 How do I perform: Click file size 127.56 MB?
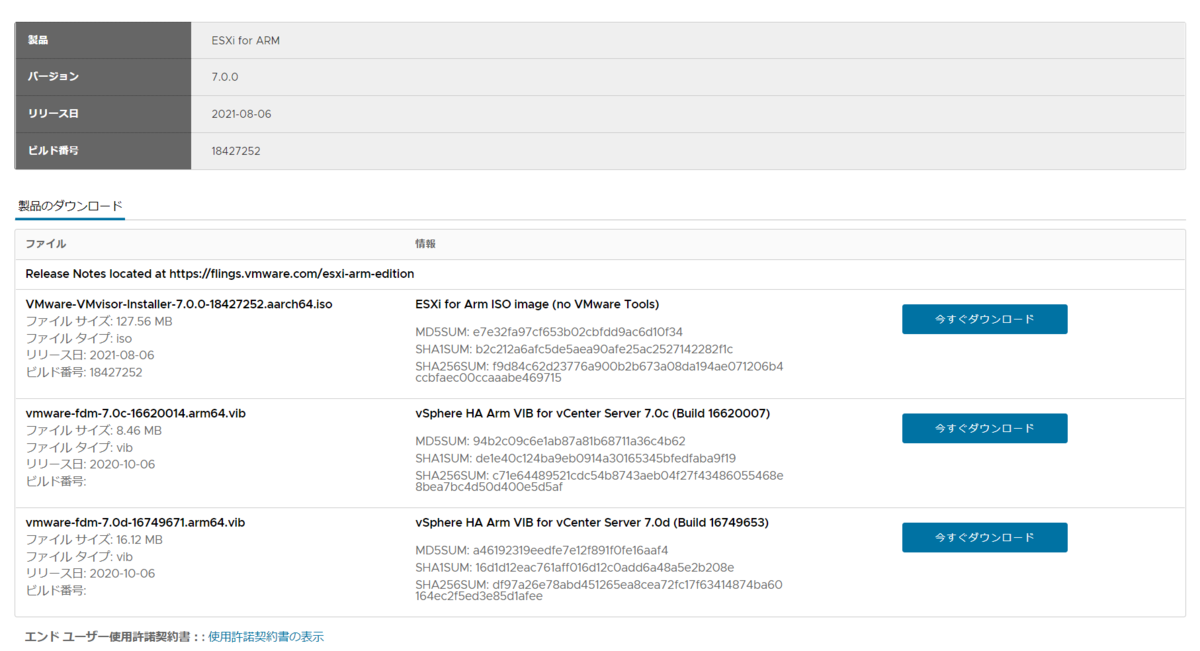pyautogui.click(x=99, y=321)
